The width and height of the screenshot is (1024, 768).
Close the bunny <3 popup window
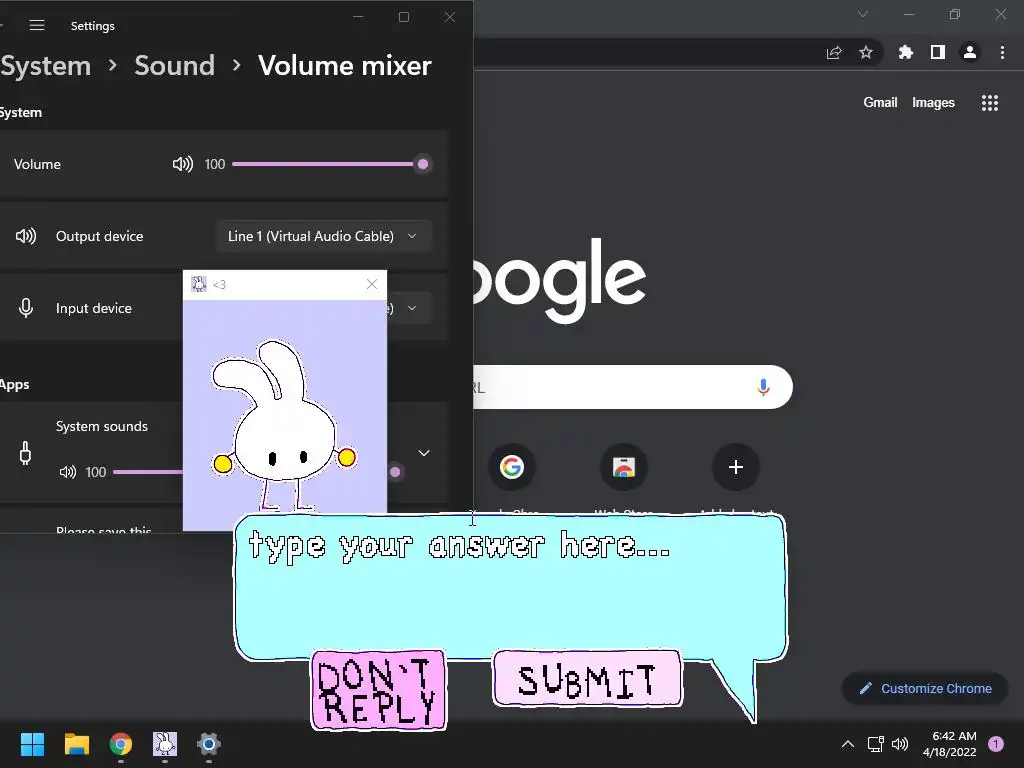point(372,284)
